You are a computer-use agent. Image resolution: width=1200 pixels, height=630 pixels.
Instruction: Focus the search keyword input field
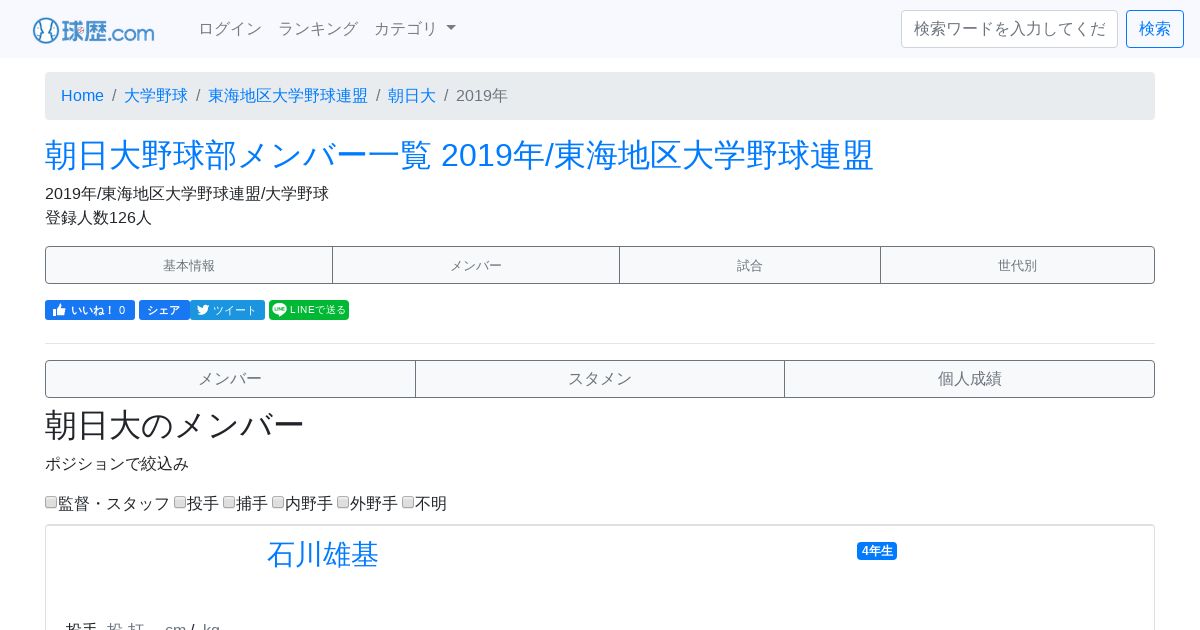click(1009, 29)
